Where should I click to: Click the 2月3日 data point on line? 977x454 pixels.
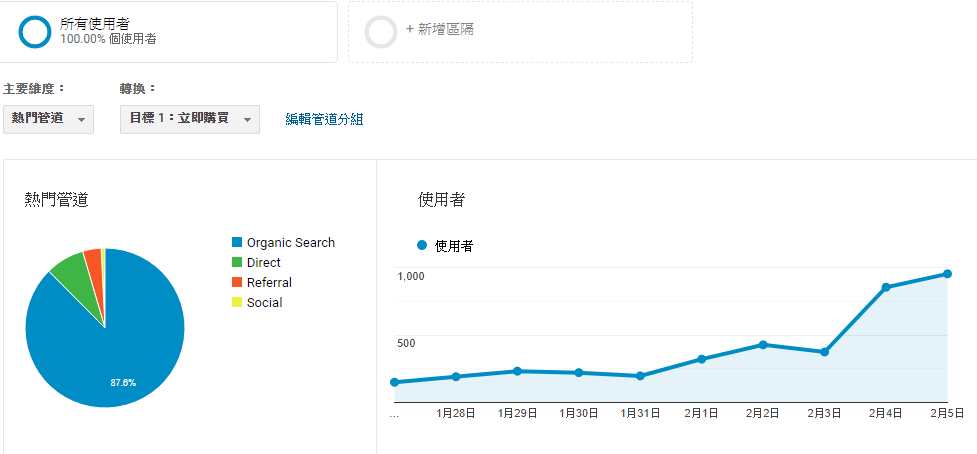pos(824,352)
